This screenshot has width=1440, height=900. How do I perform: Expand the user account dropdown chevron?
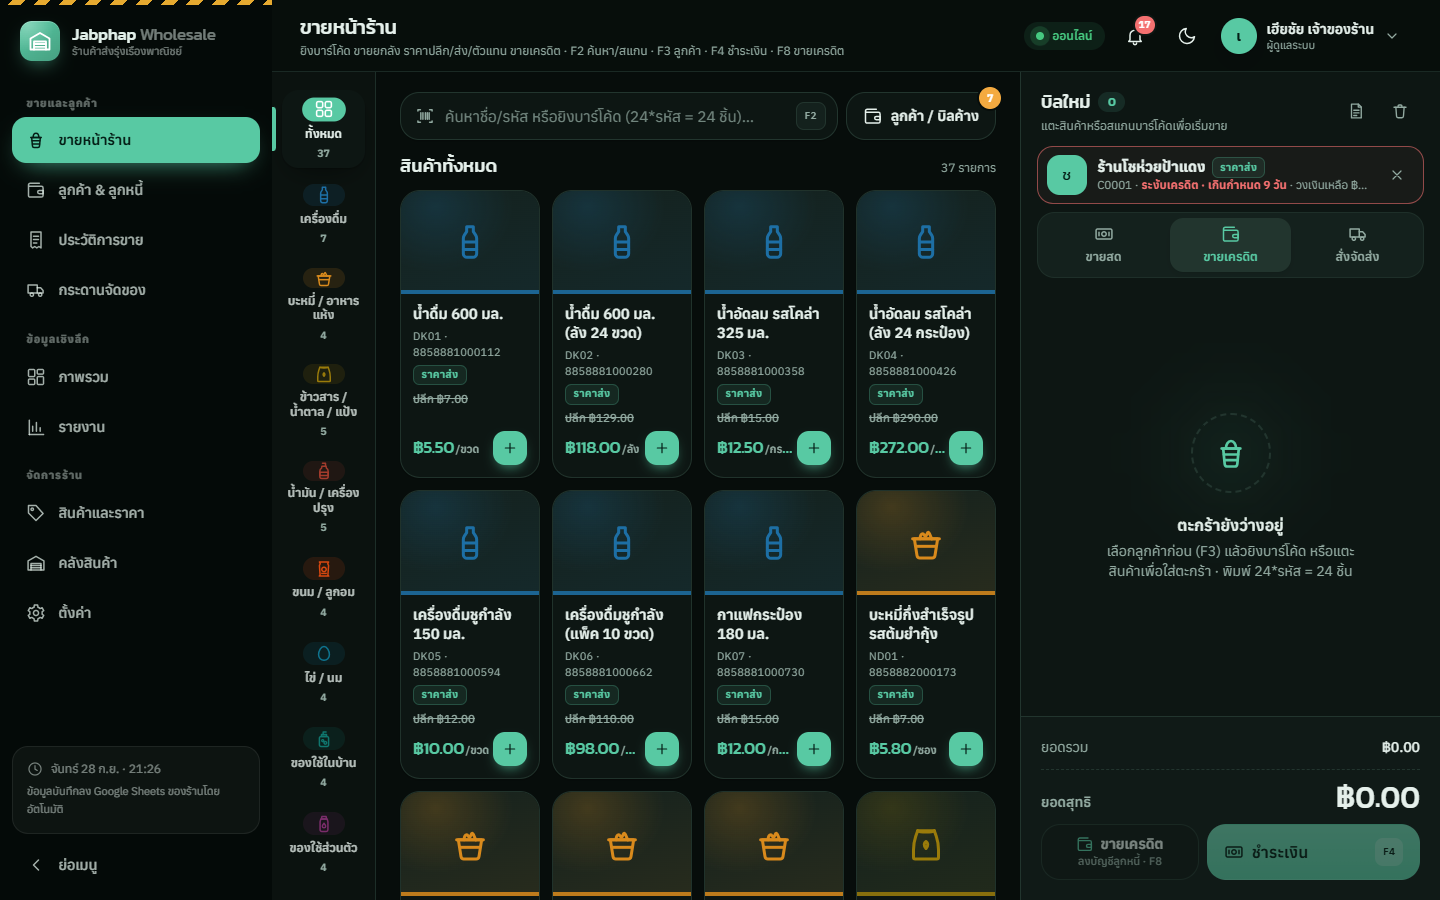point(1392,36)
